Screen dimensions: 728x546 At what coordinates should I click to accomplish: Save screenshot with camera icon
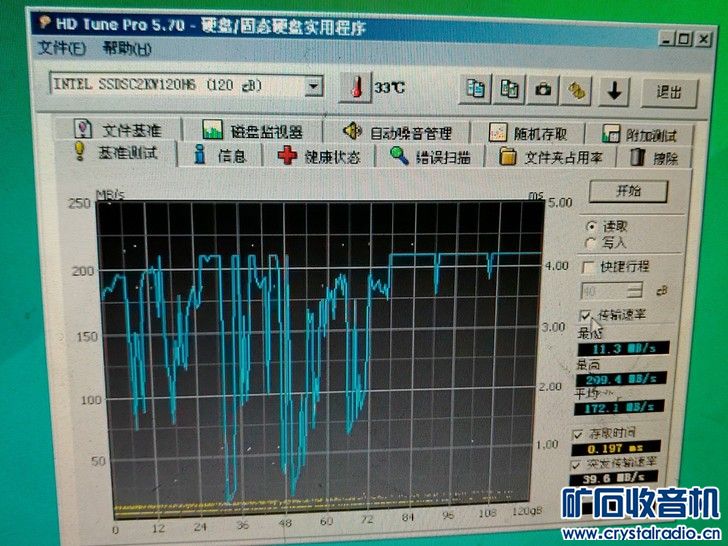[x=543, y=90]
